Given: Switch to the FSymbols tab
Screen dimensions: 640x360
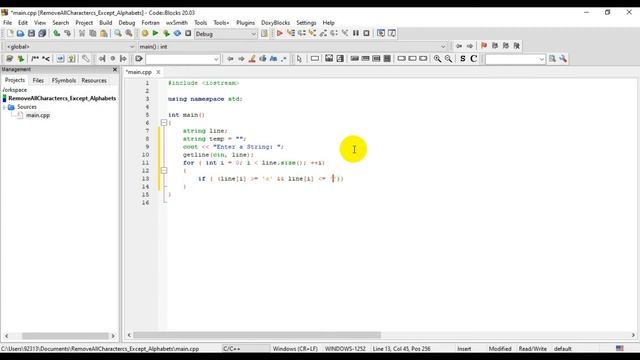Looking at the screenshot, I should [x=64, y=80].
